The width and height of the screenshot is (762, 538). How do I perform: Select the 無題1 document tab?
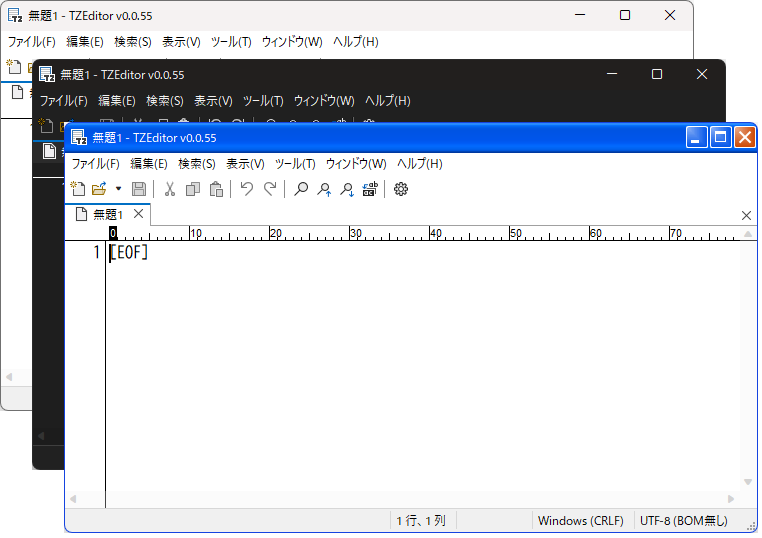(107, 215)
